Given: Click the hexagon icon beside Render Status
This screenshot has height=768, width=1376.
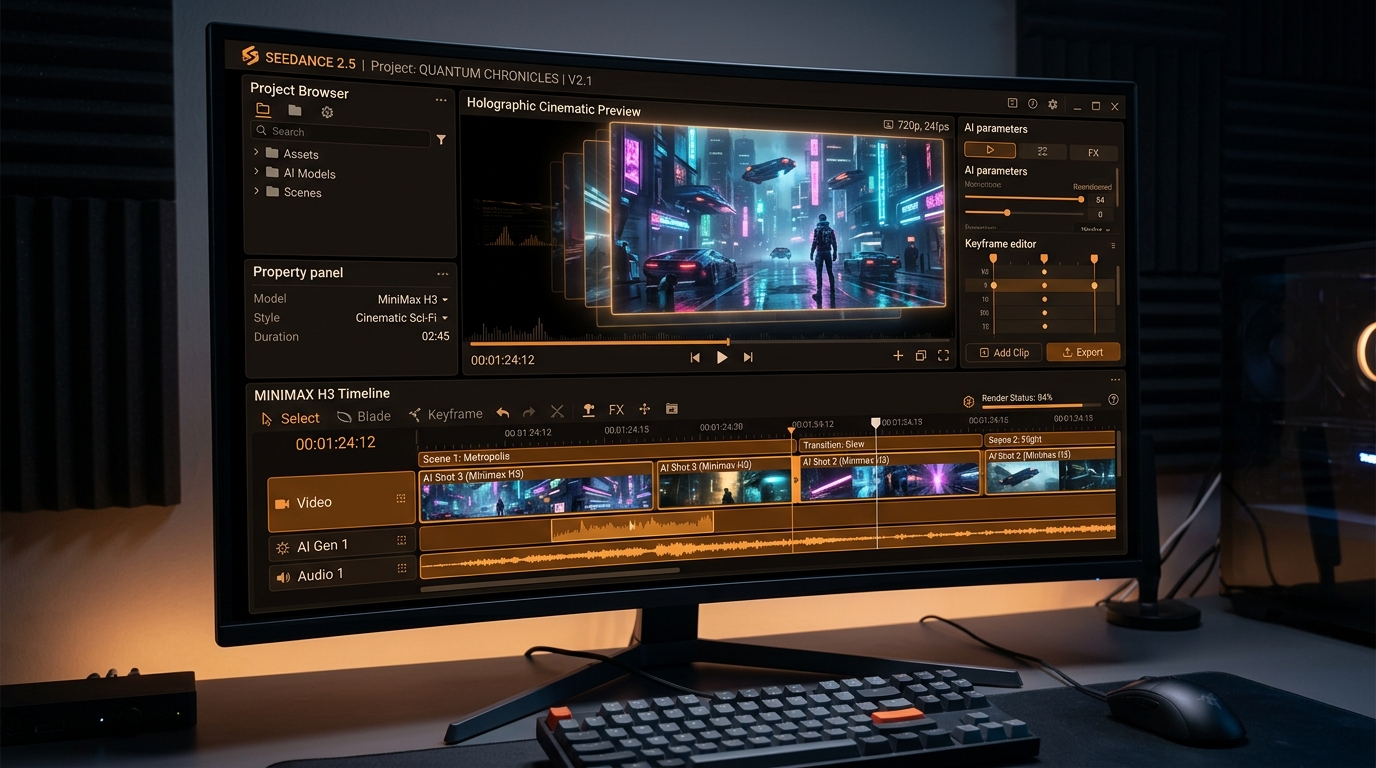Looking at the screenshot, I should pyautogui.click(x=968, y=401).
